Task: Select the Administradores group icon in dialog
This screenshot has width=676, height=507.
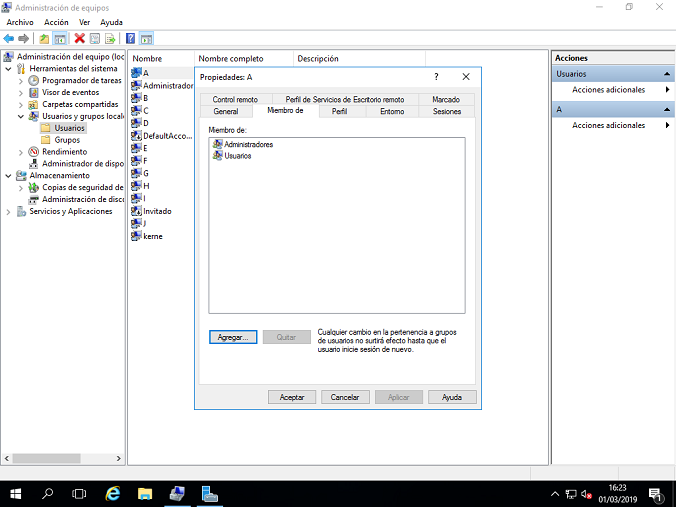Action: pos(218,144)
